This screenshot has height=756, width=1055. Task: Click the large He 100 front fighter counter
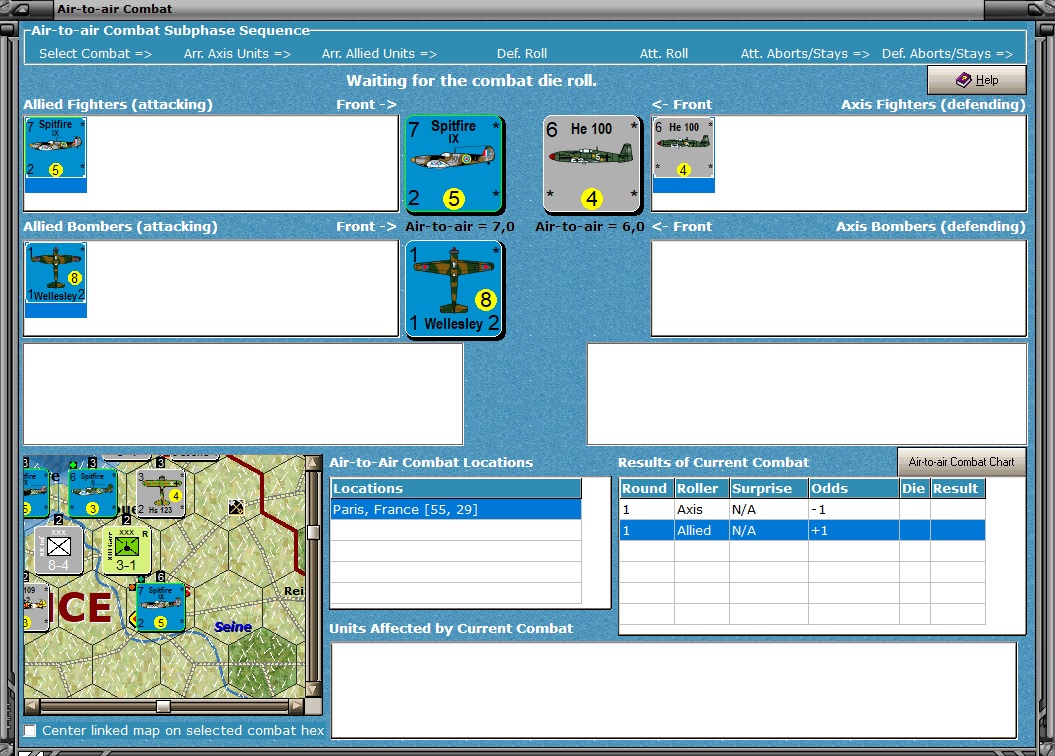[592, 164]
